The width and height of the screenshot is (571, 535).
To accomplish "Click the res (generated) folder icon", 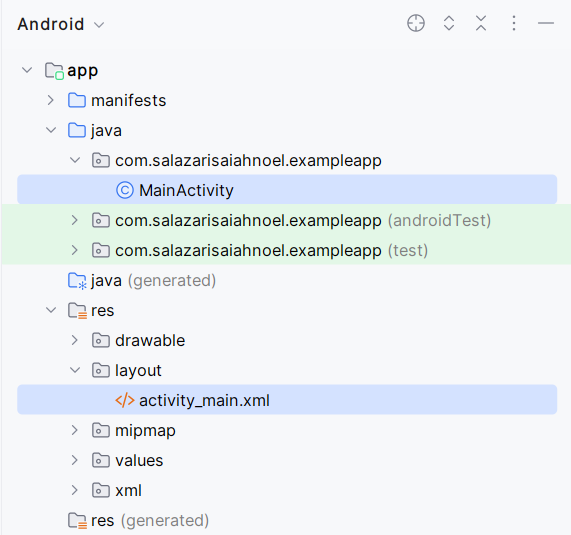I will (x=78, y=521).
